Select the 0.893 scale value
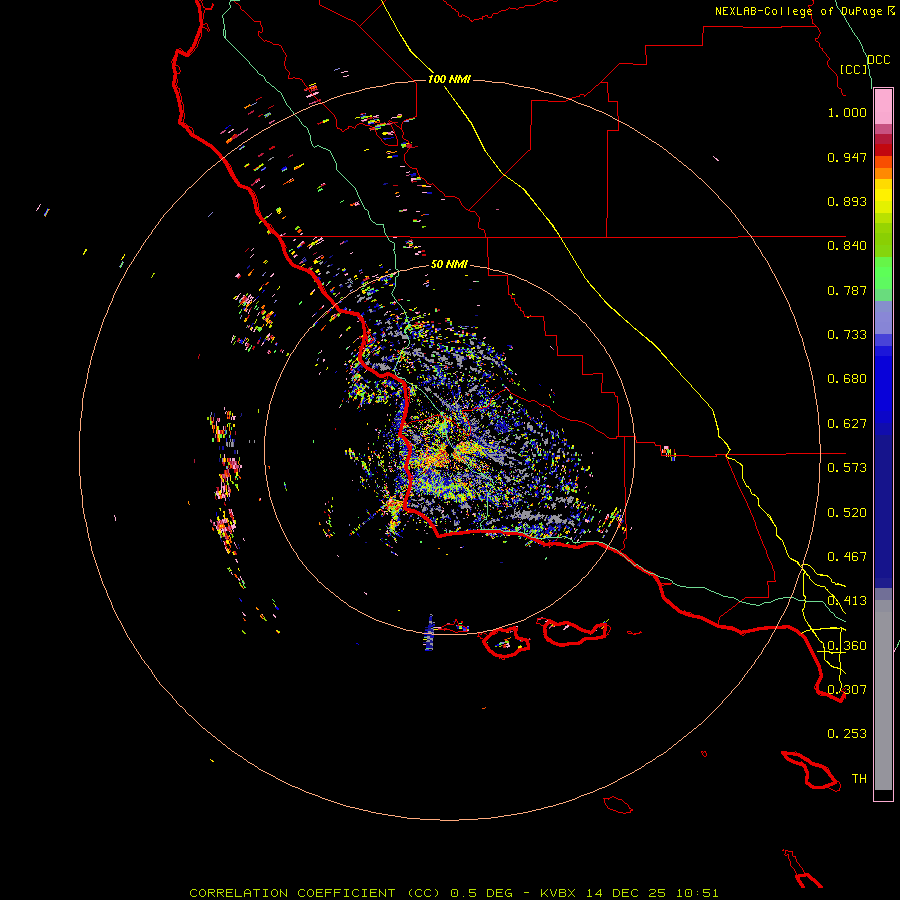 pos(847,201)
